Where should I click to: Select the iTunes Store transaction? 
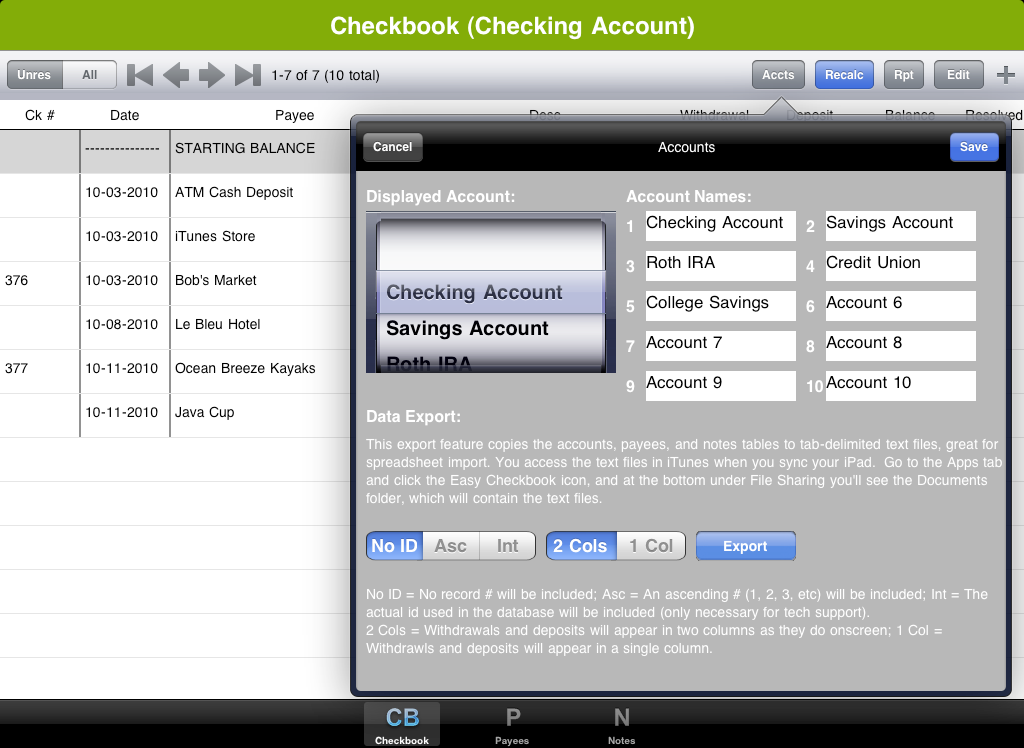coord(175,238)
